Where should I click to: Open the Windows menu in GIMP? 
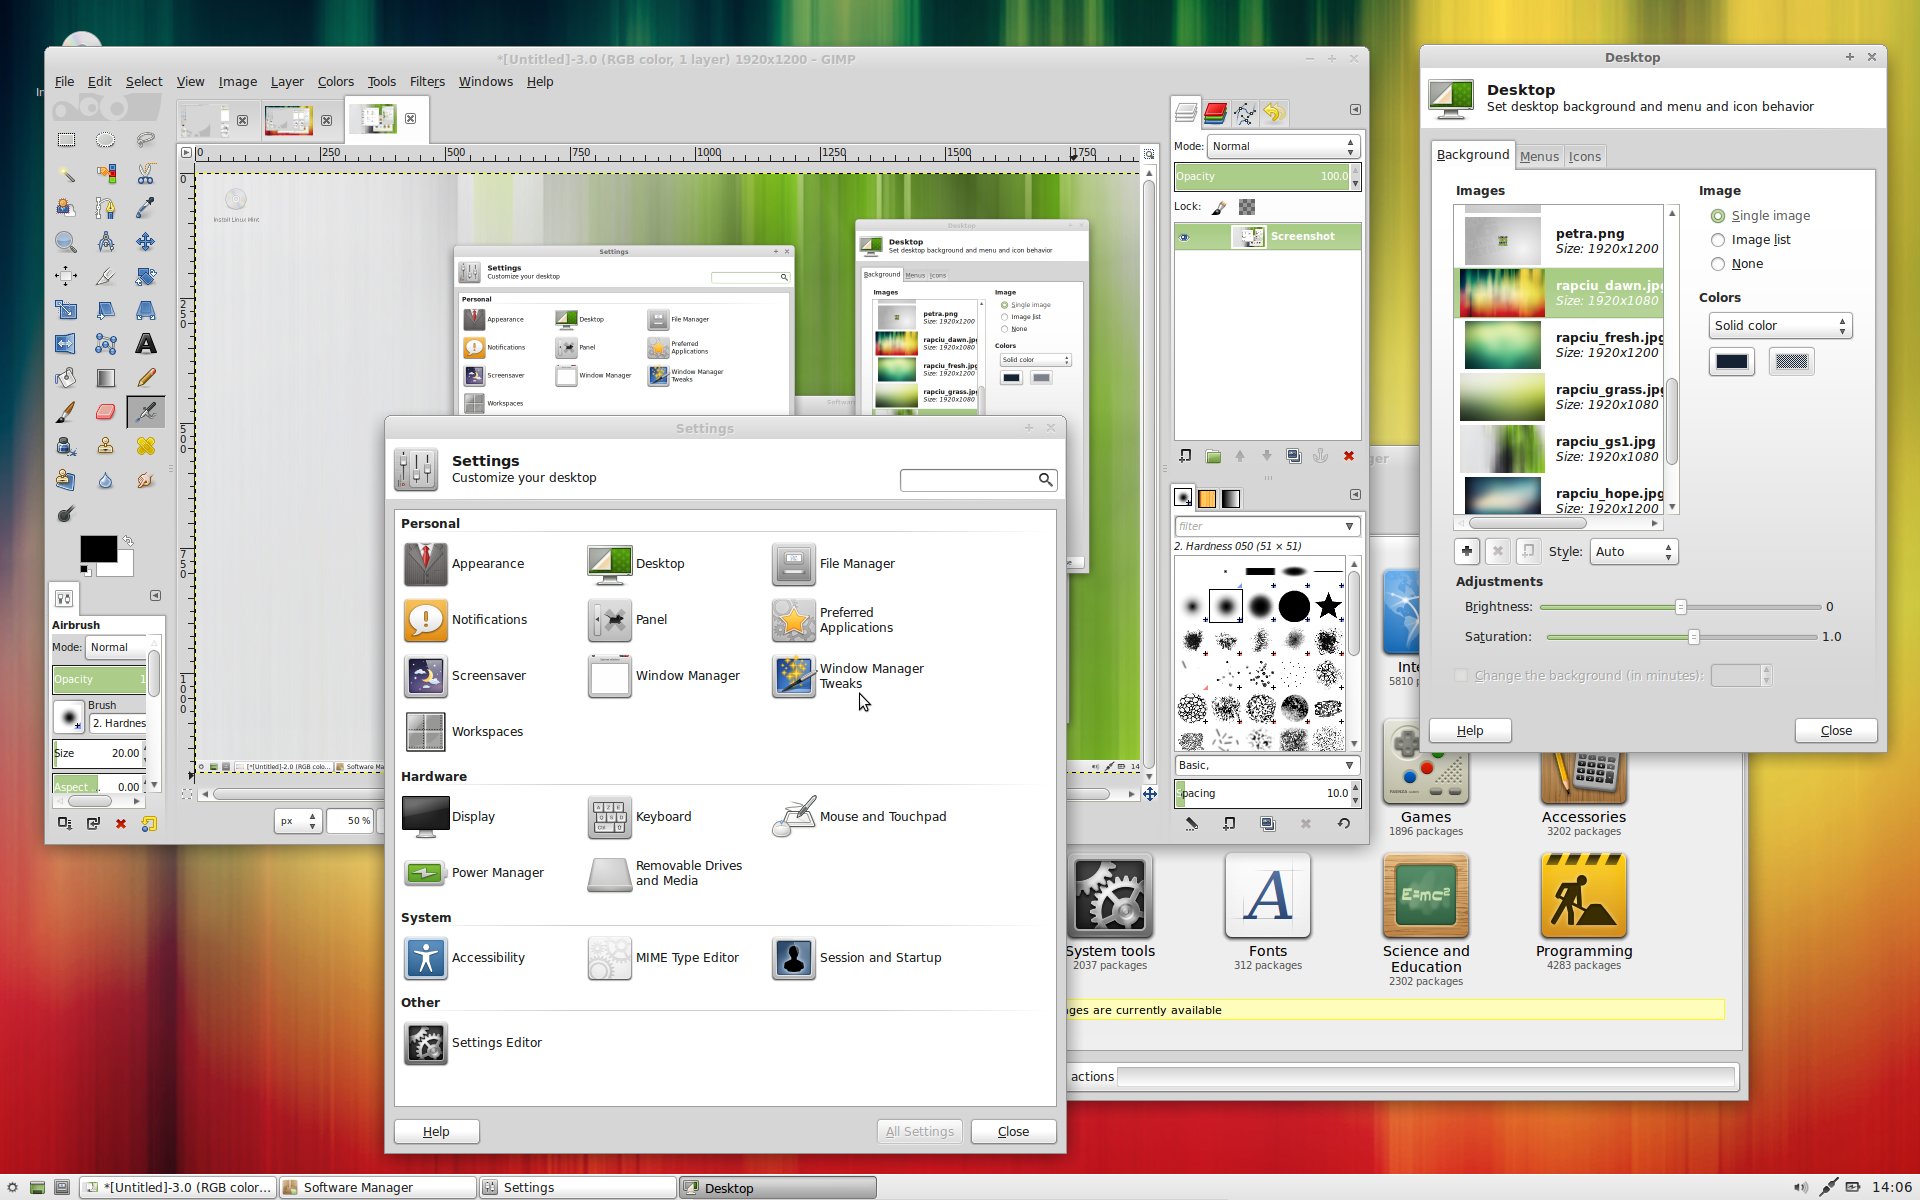pos(486,82)
